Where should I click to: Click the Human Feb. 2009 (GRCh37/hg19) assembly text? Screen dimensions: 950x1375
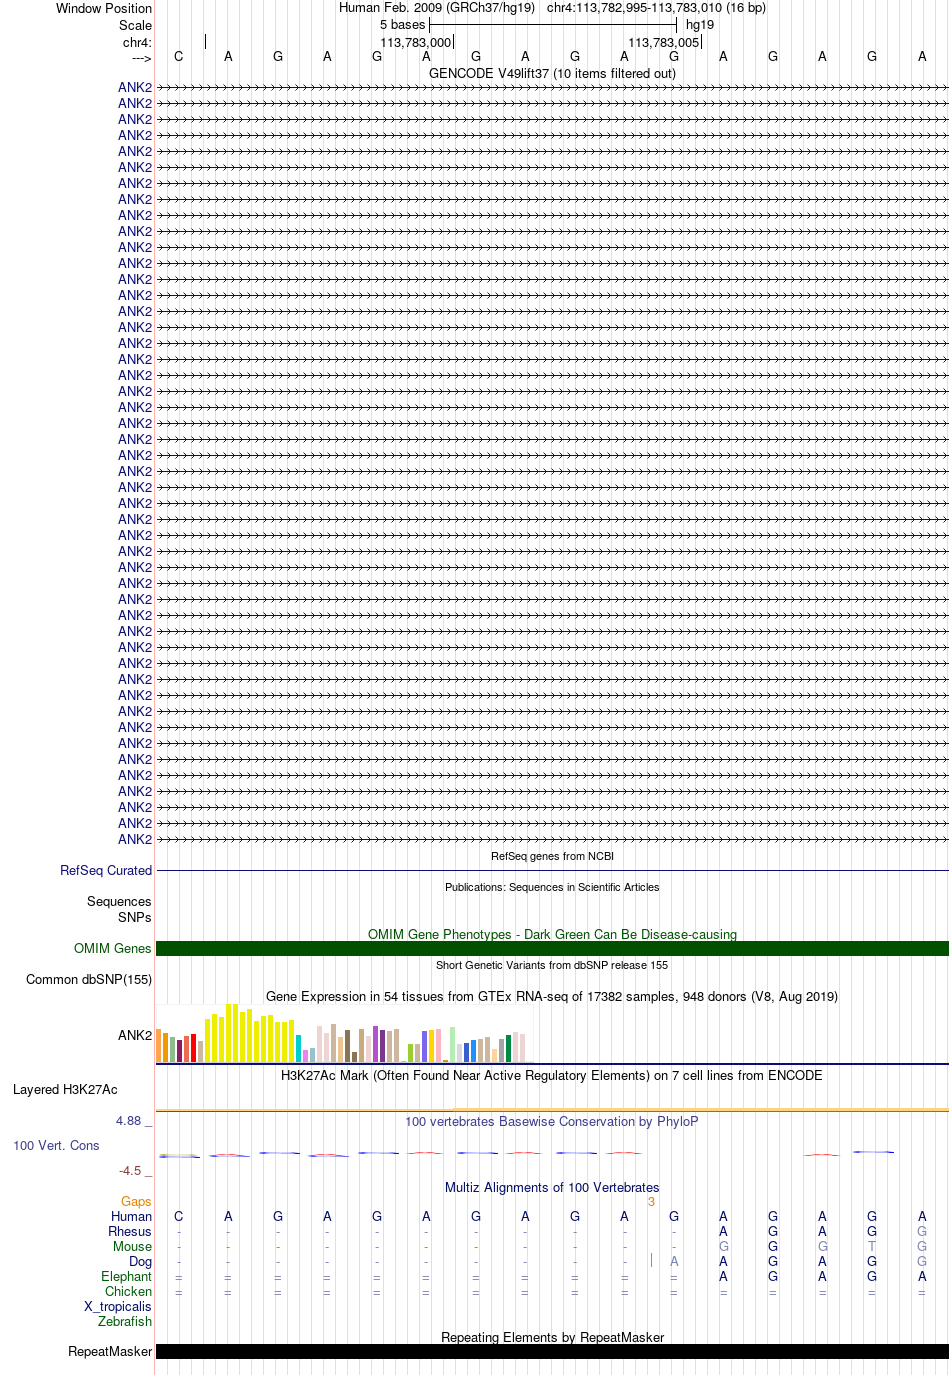[437, 8]
